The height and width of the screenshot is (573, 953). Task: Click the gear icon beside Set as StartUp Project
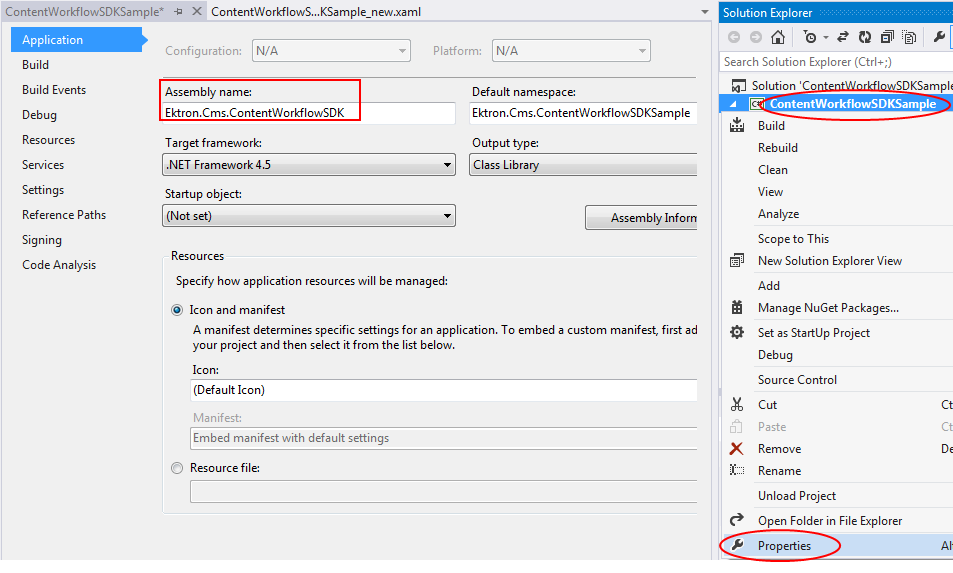pos(737,332)
